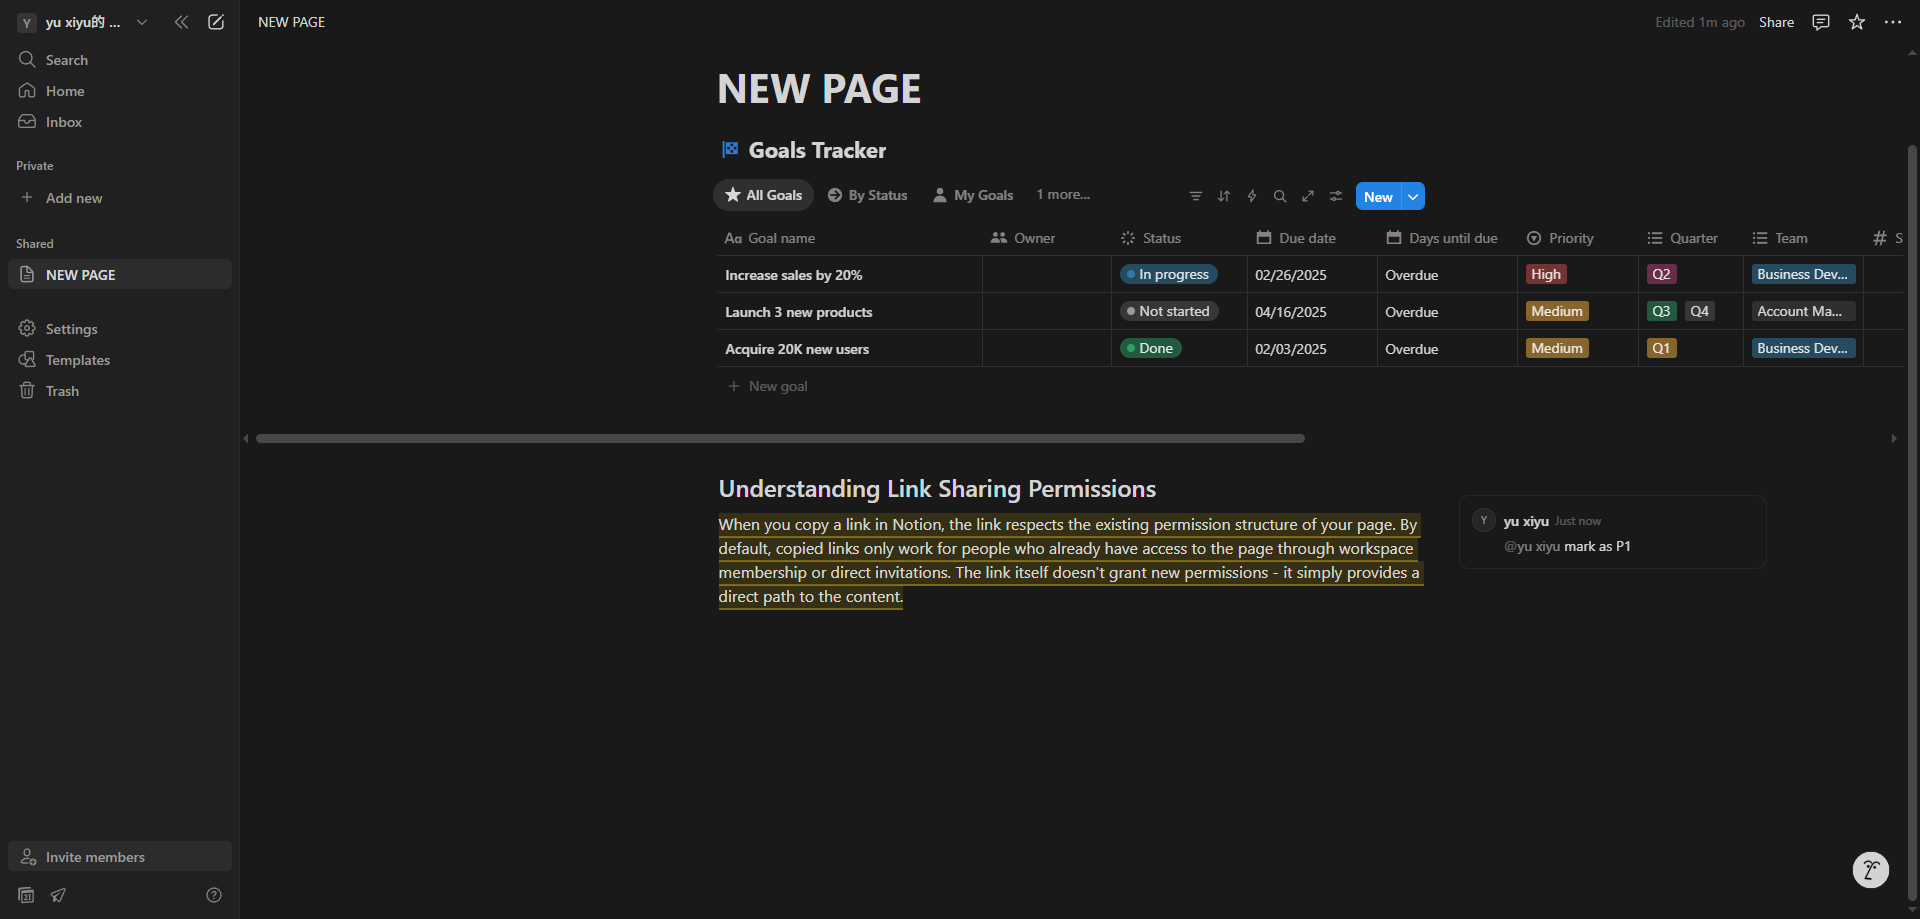Click the Goal name column header

pos(850,238)
